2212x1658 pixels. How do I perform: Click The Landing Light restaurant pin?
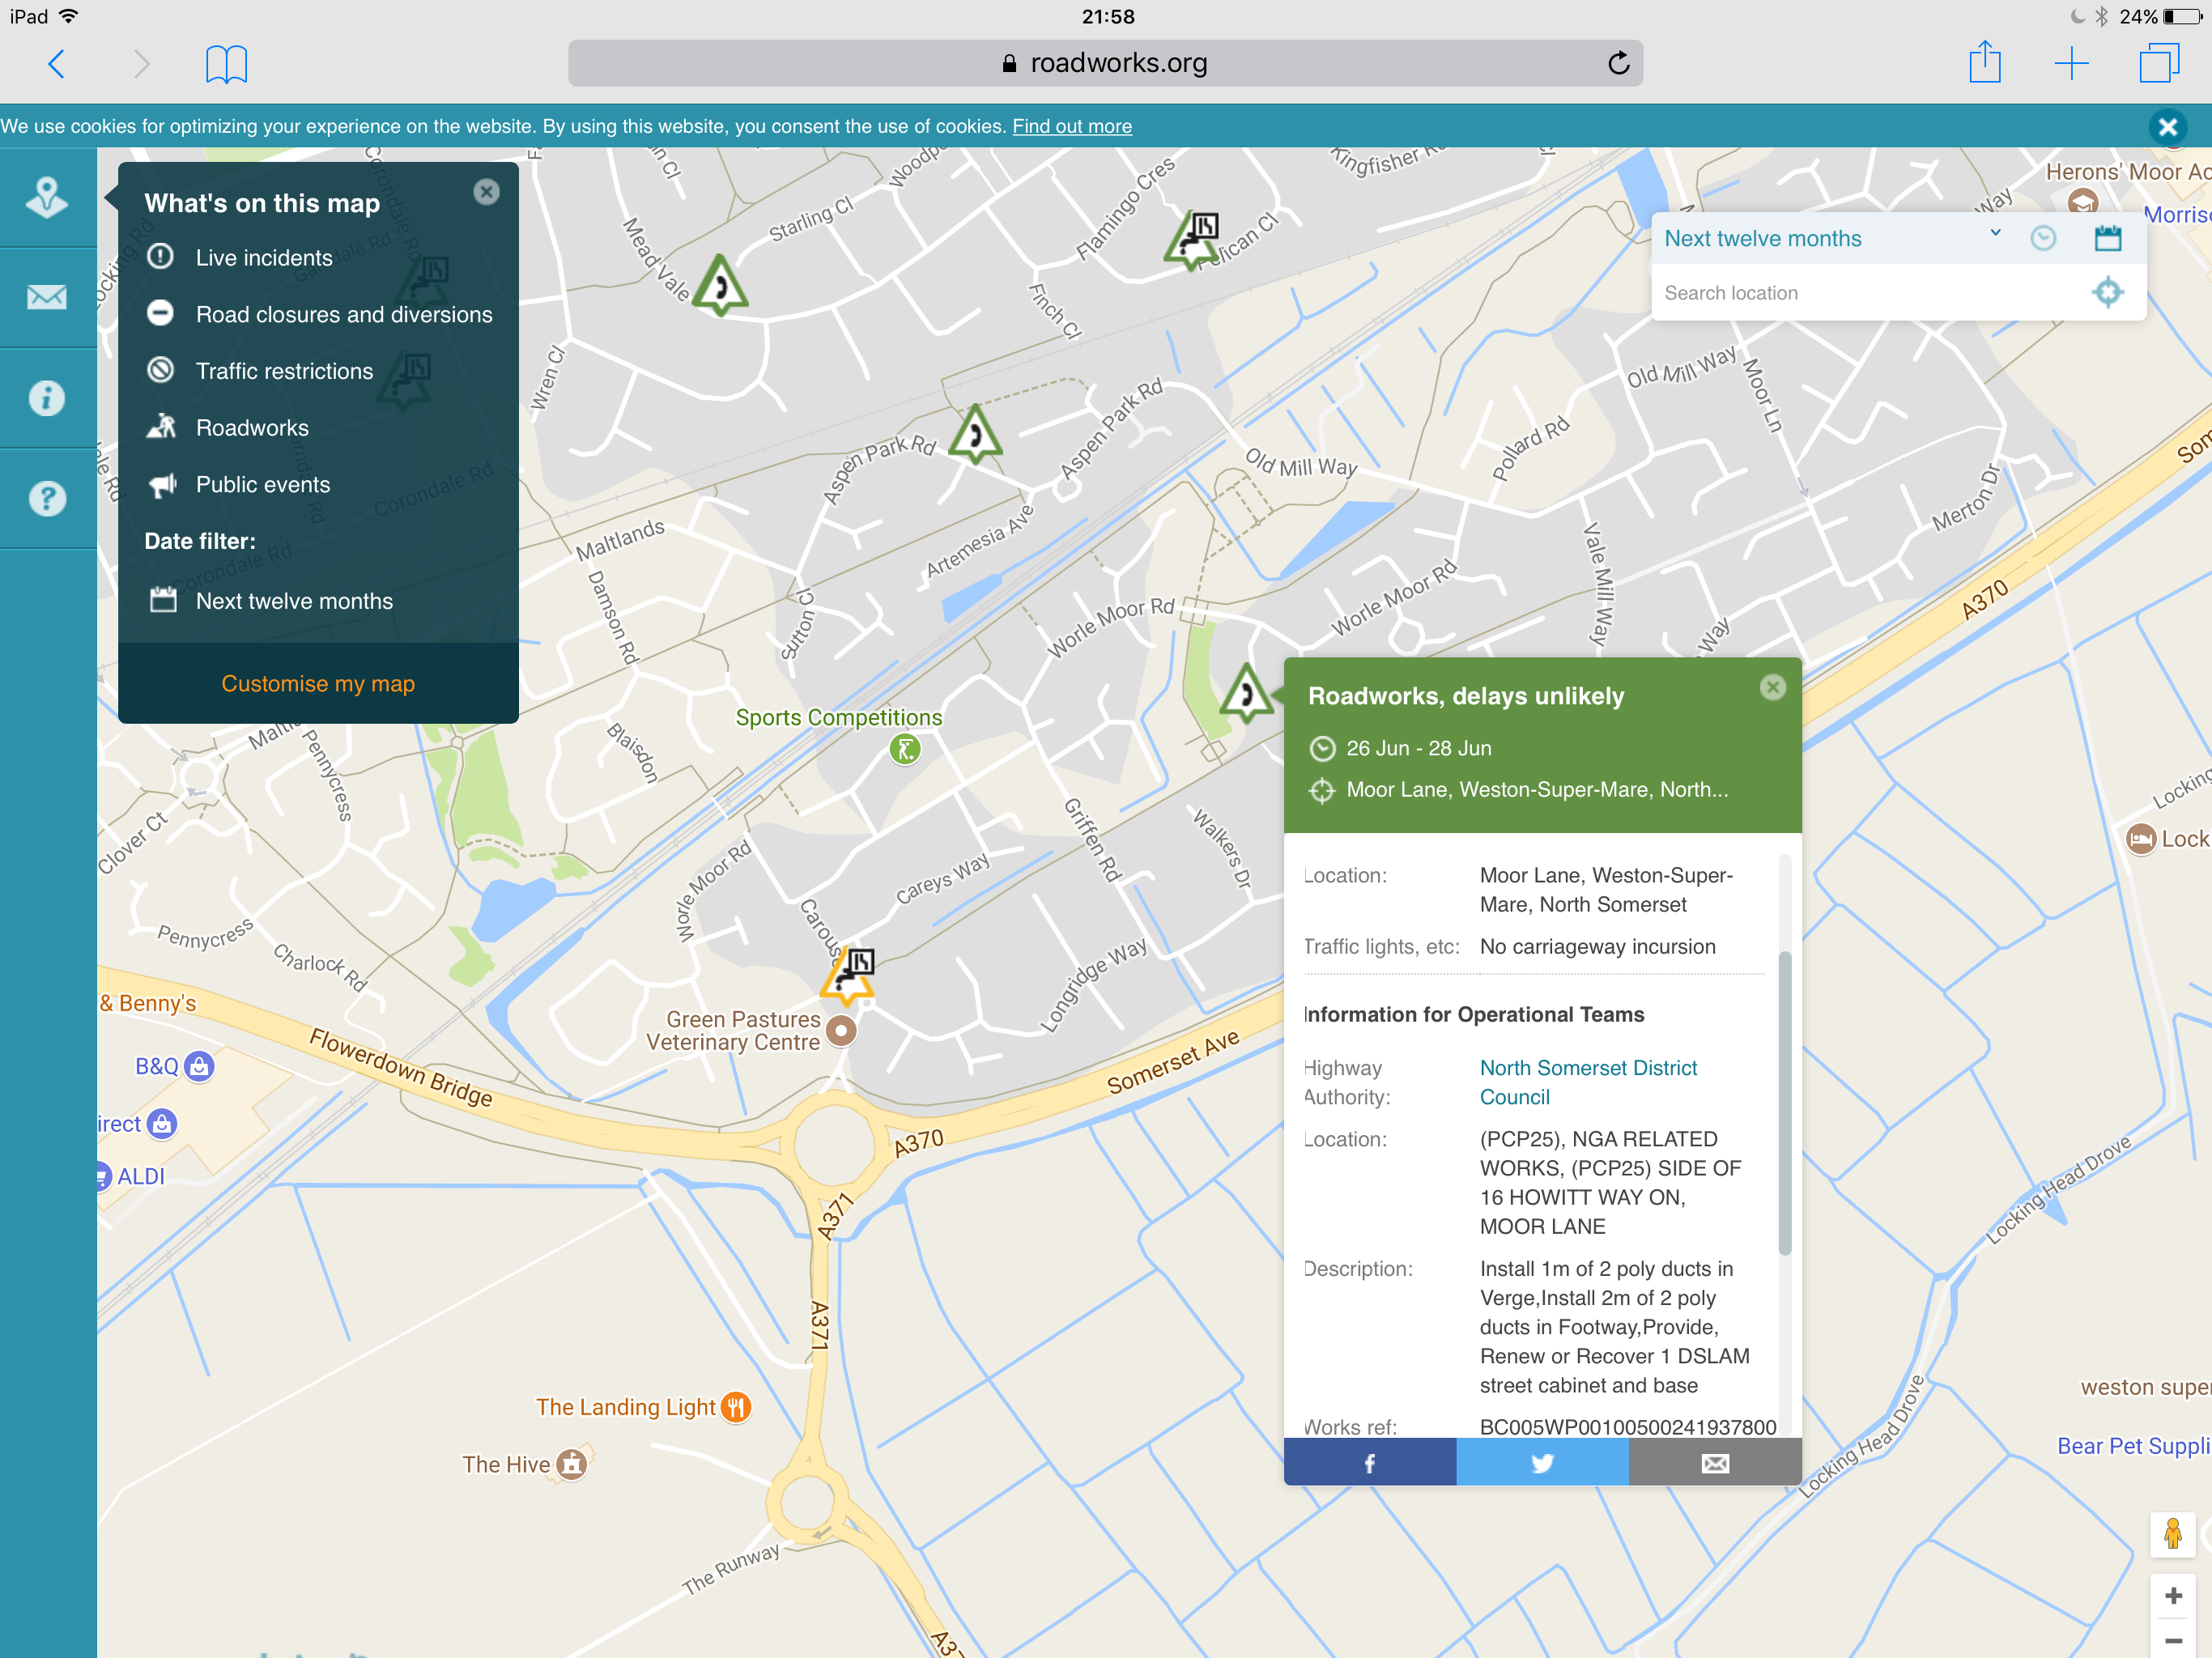pyautogui.click(x=736, y=1407)
